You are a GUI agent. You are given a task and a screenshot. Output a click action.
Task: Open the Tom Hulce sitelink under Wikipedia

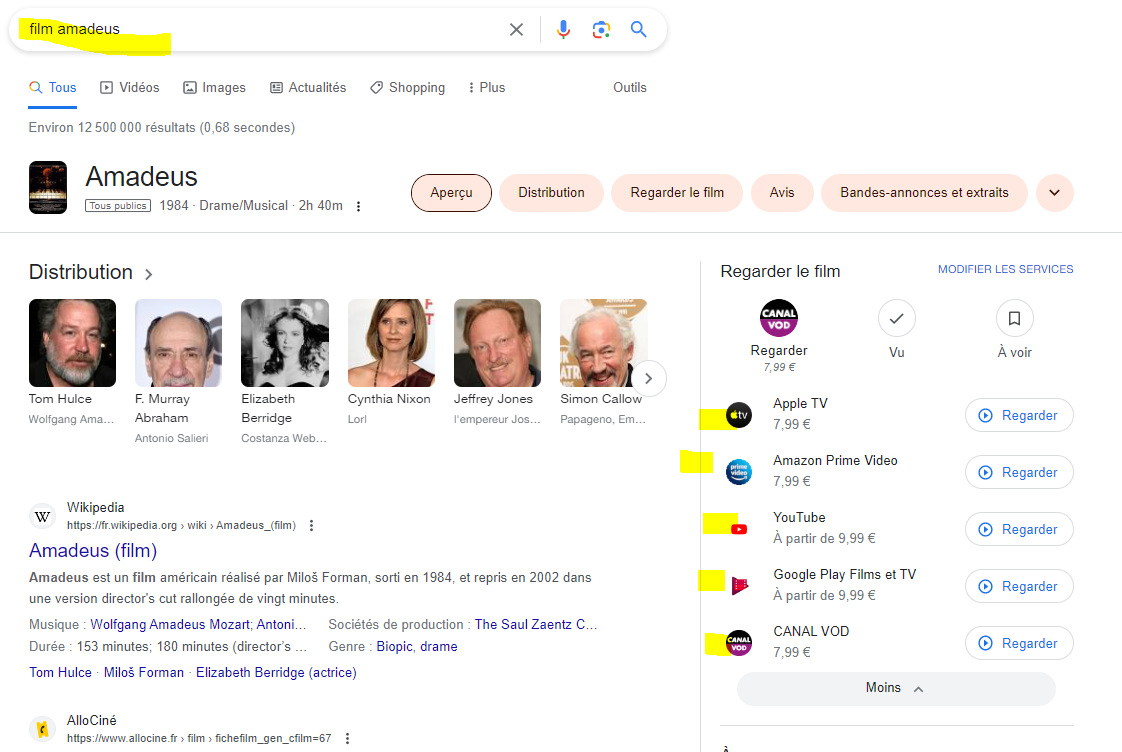[x=60, y=673]
